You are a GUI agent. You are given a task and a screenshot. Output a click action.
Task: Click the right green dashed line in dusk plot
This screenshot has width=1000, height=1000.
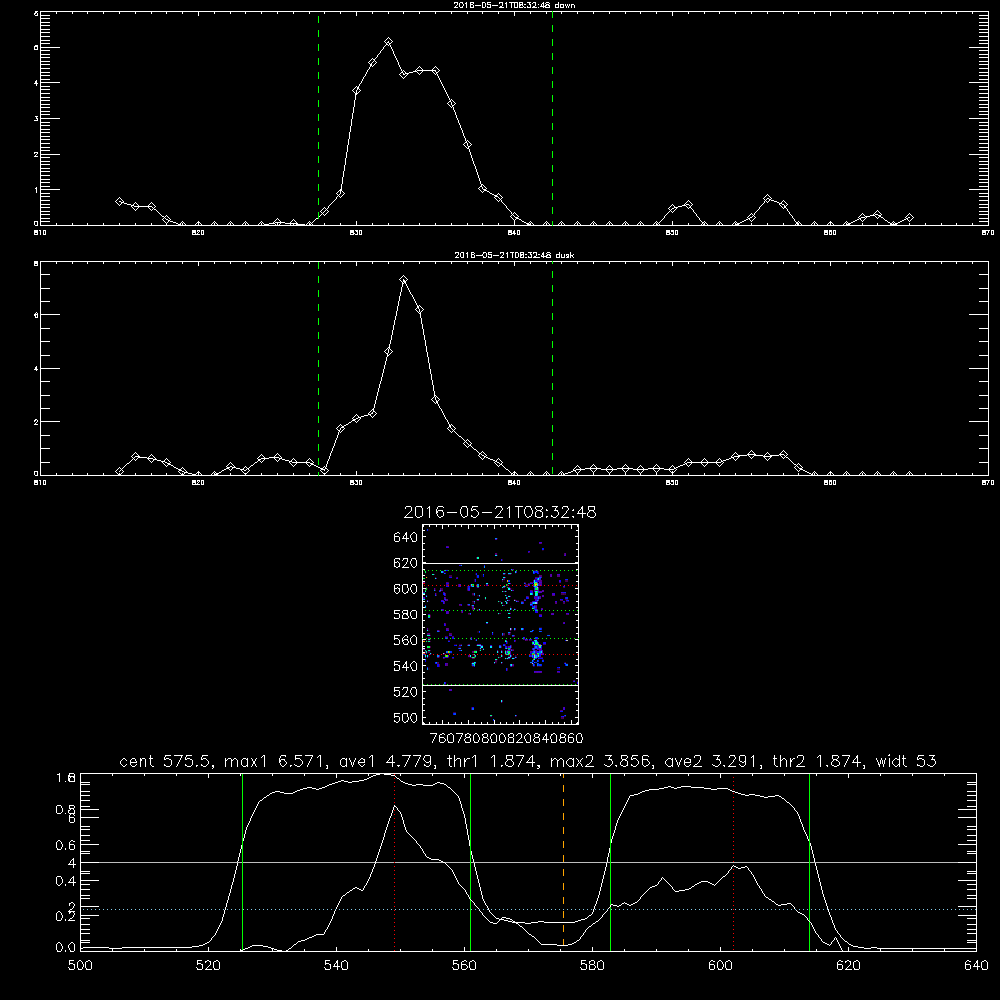tap(552, 368)
